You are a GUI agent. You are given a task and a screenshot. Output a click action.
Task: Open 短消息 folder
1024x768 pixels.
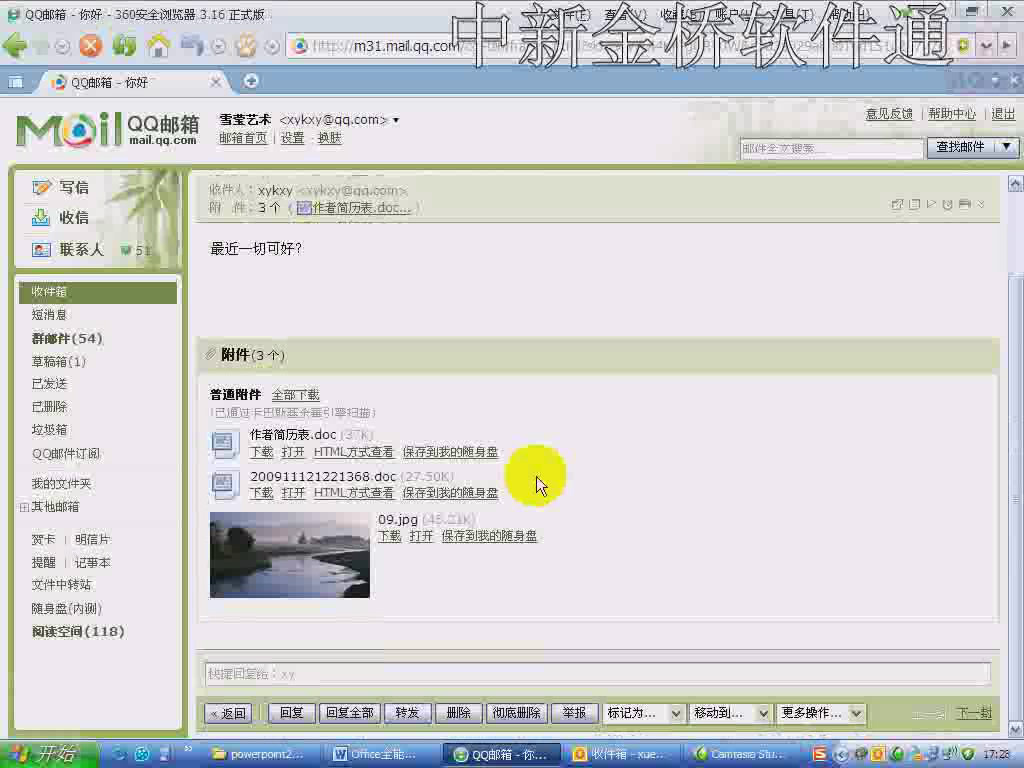[x=50, y=315]
